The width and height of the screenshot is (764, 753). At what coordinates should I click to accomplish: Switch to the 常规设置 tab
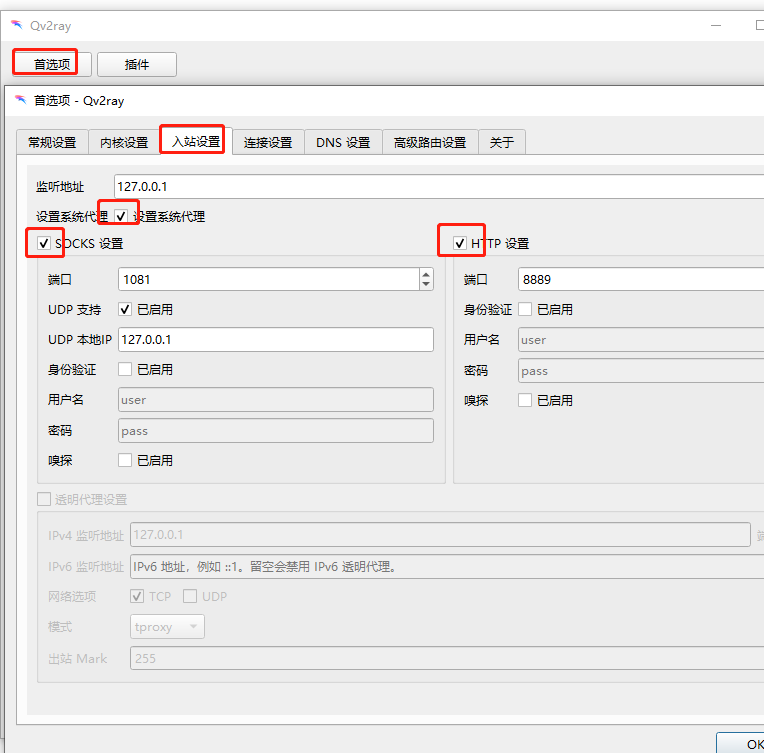[52, 142]
